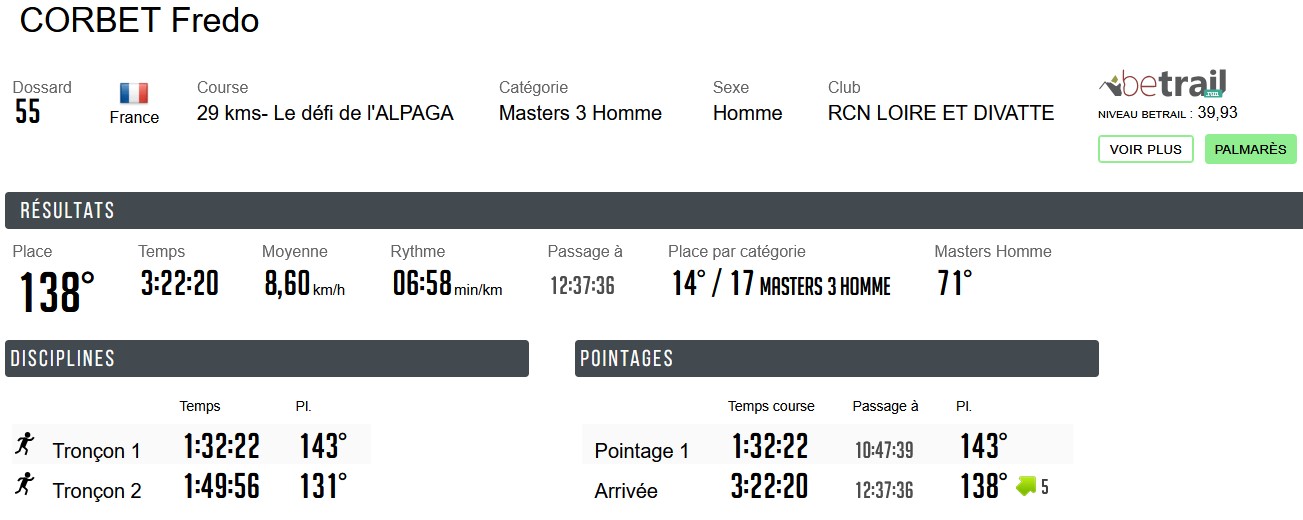The height and width of the screenshot is (520, 1303).
Task: Click the Masters 3 Homme category value
Action: pyautogui.click(x=580, y=113)
